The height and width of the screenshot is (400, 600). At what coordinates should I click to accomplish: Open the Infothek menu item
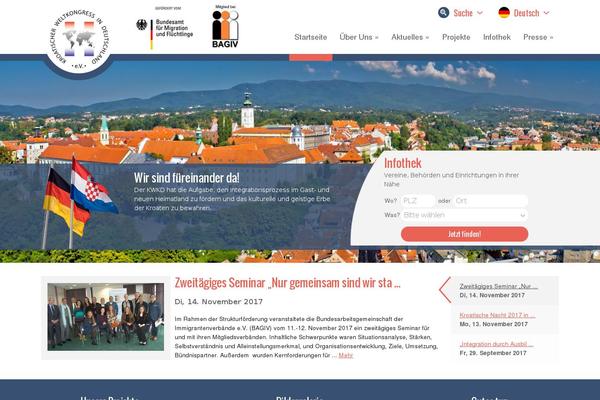click(497, 37)
